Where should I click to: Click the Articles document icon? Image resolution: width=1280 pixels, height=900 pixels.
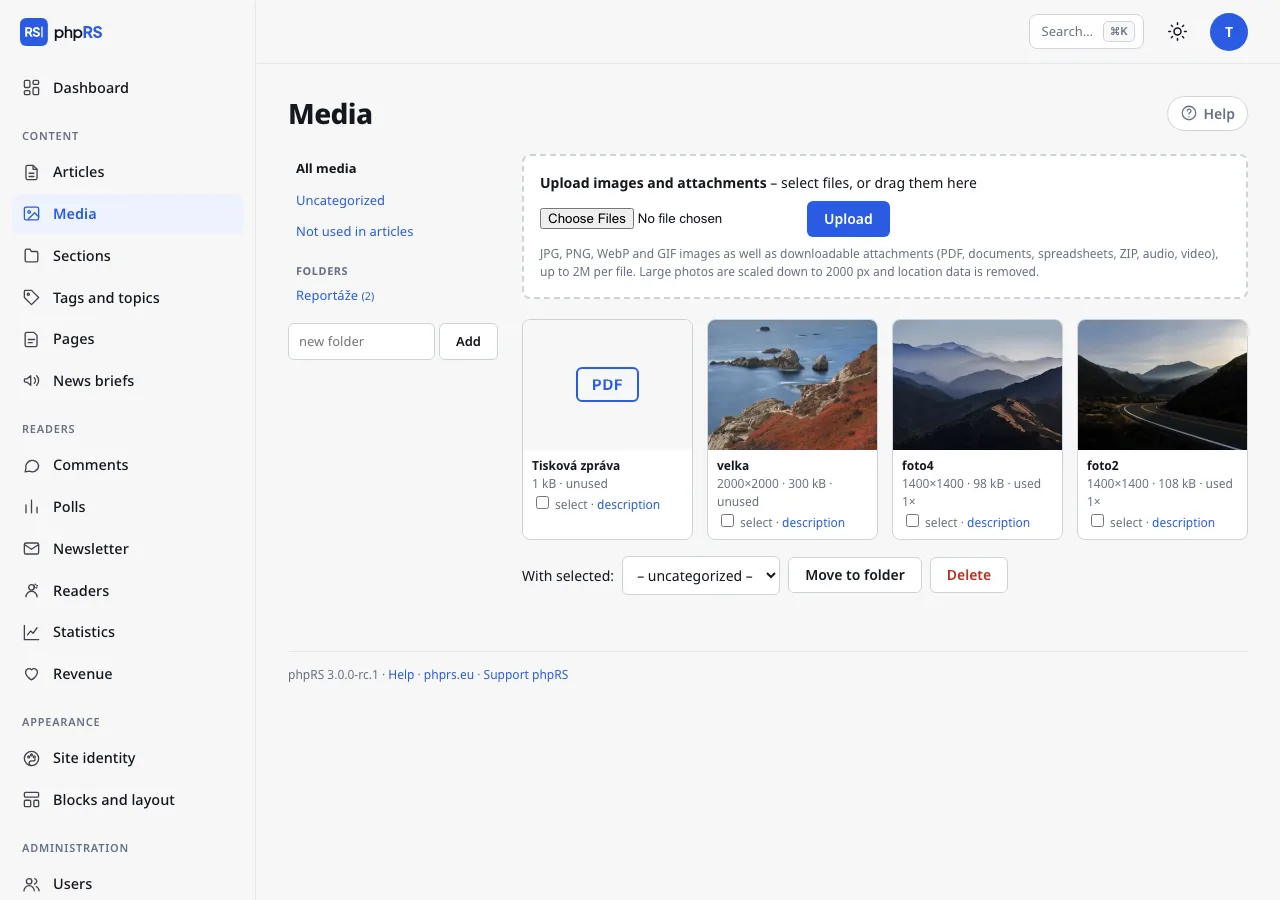32,172
